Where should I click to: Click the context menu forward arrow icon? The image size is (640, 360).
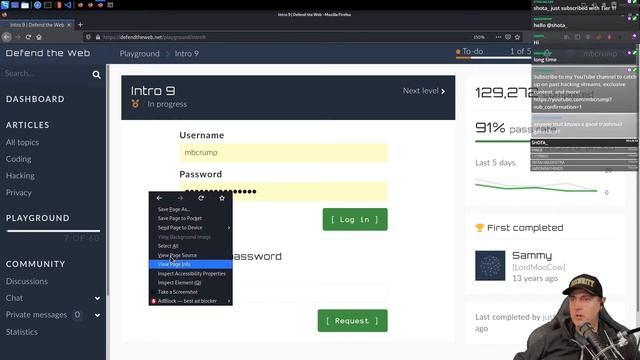click(180, 198)
